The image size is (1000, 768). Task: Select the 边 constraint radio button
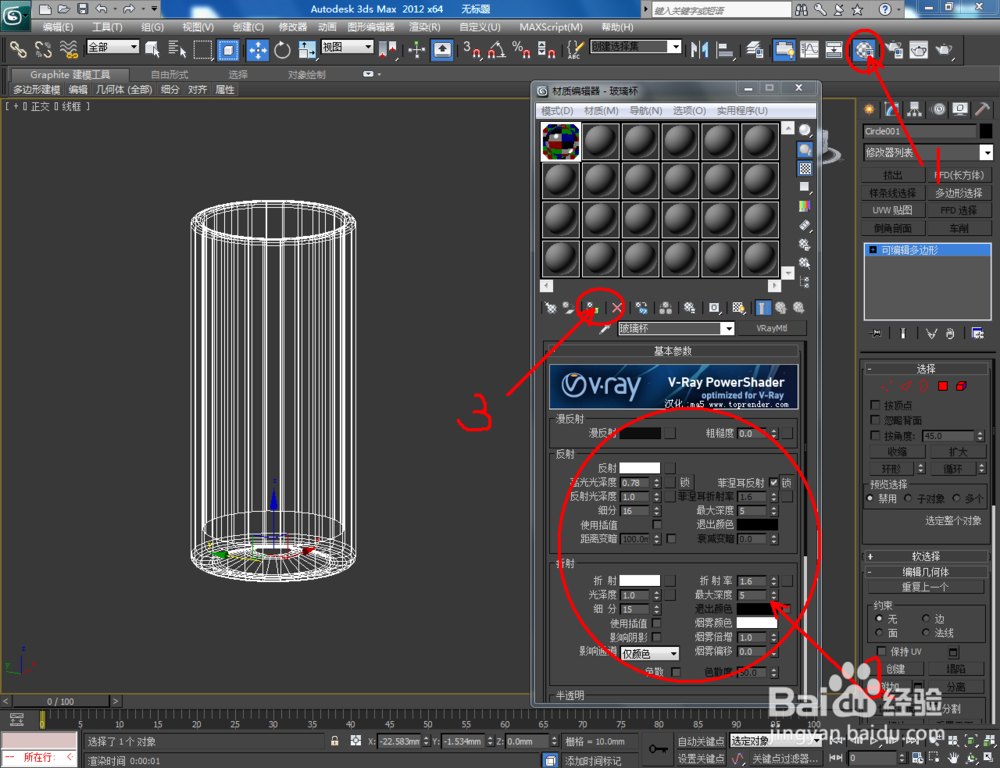925,618
